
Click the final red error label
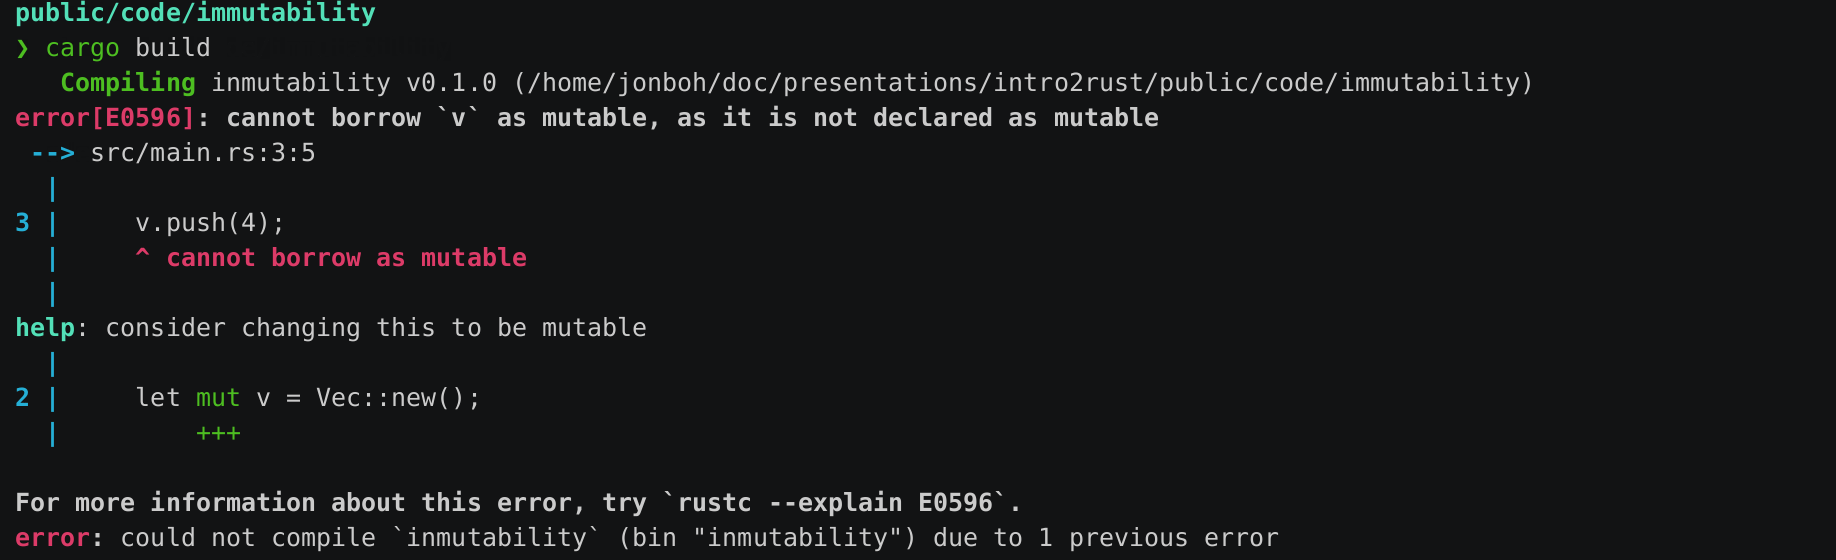coord(52,538)
